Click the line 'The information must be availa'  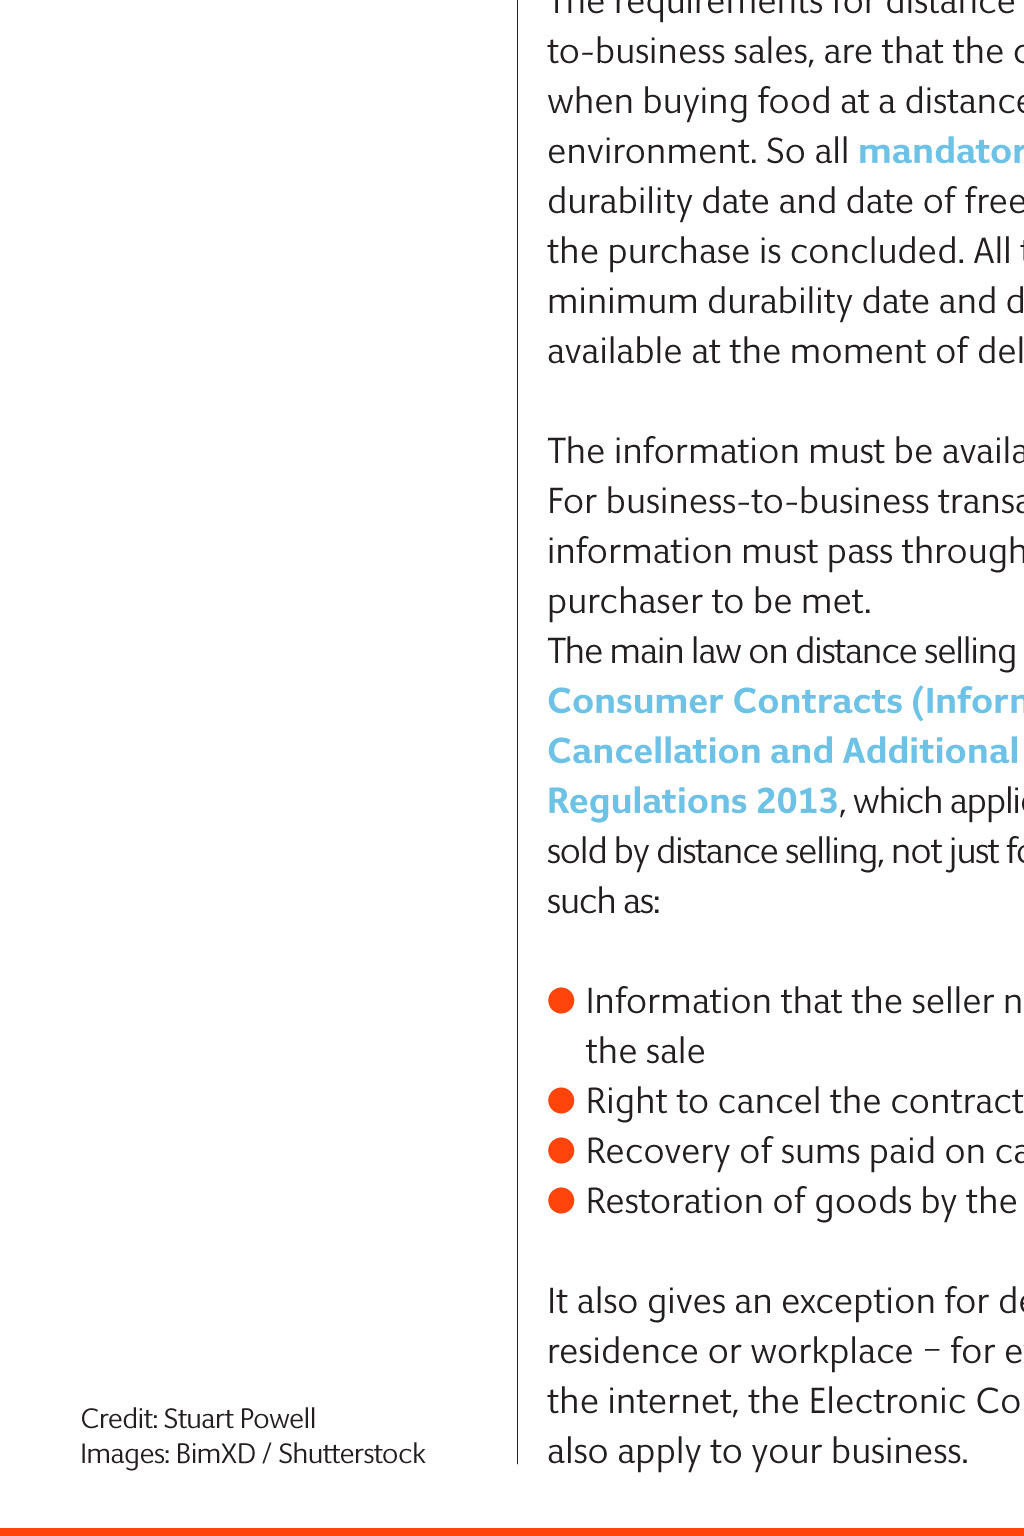pos(786,451)
